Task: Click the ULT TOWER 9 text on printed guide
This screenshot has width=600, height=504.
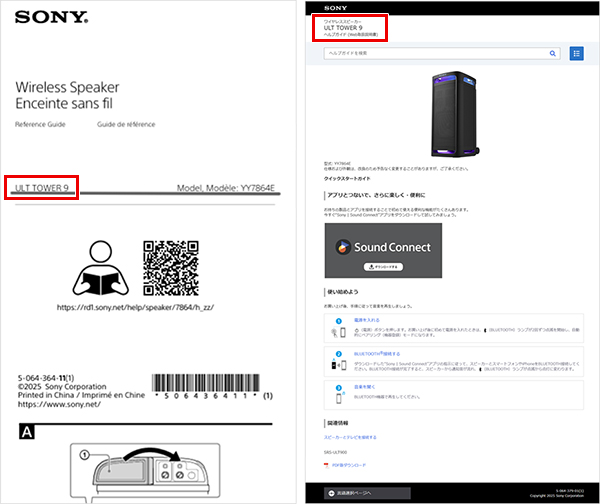Action: 41,188
